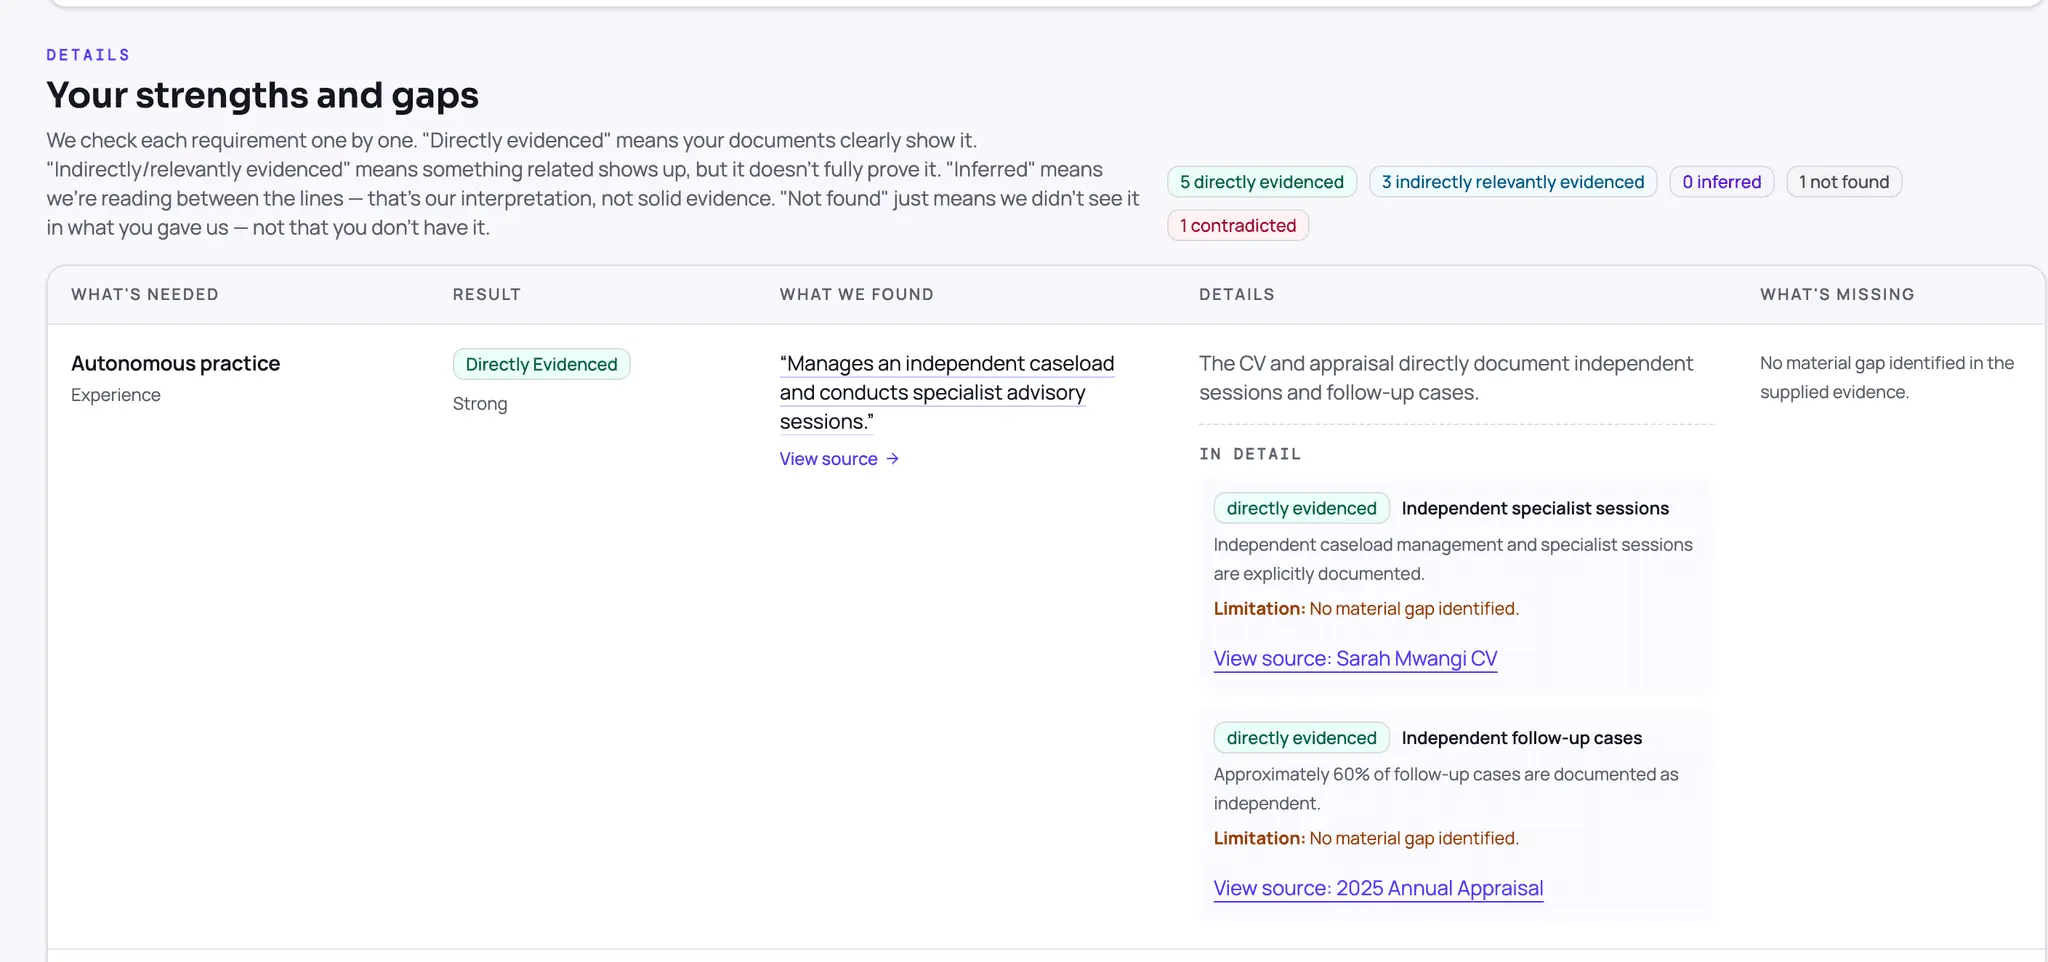Image resolution: width=2048 pixels, height=962 pixels.
Task: Click the DETAILS column header in table
Action: [x=1237, y=295]
